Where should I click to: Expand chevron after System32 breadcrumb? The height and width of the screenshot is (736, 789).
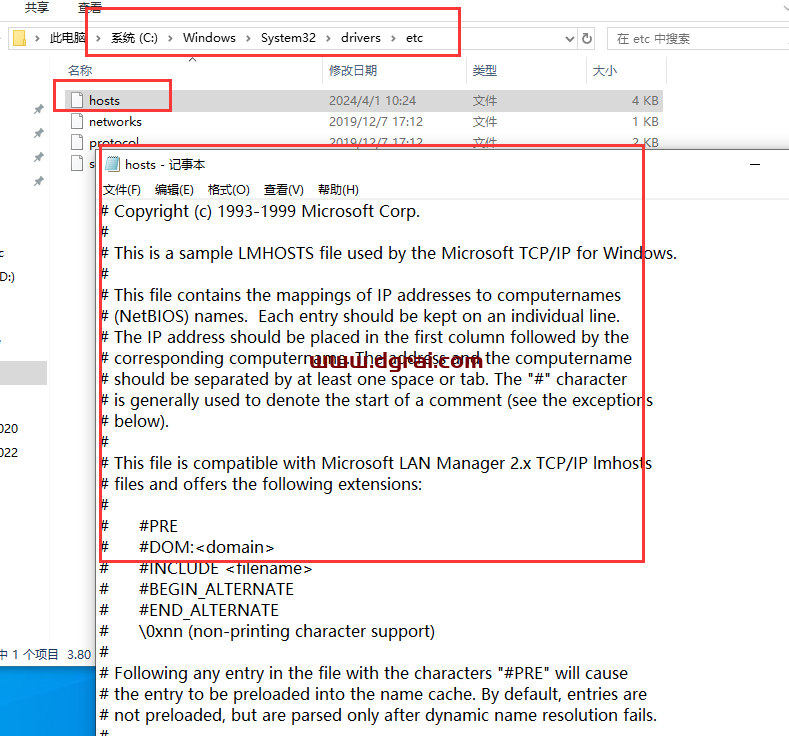(x=328, y=38)
